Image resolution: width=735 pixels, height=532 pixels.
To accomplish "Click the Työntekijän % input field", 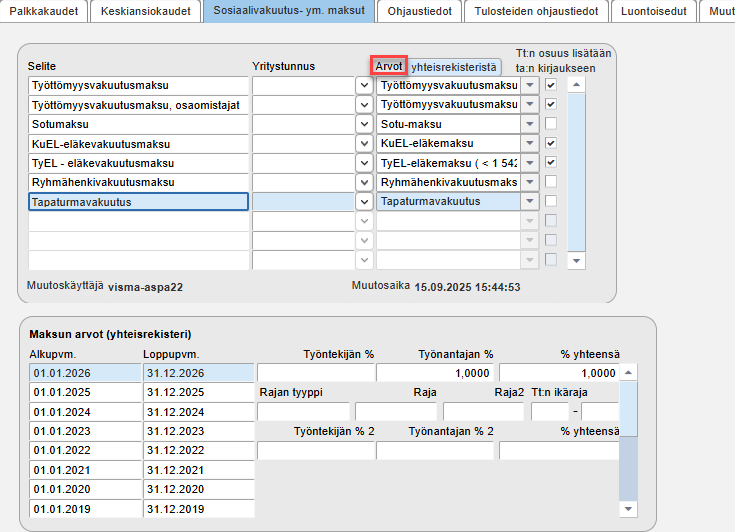I will point(316,373).
